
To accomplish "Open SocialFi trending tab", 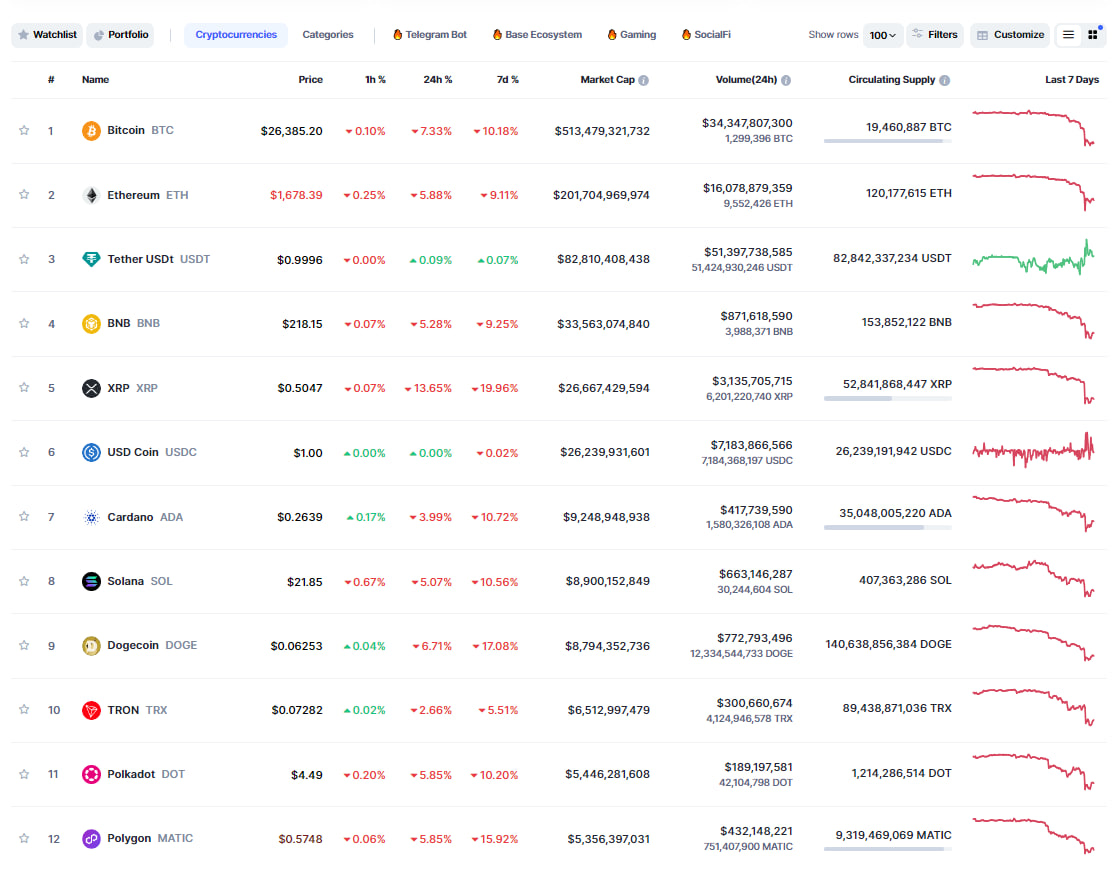I will point(706,34).
